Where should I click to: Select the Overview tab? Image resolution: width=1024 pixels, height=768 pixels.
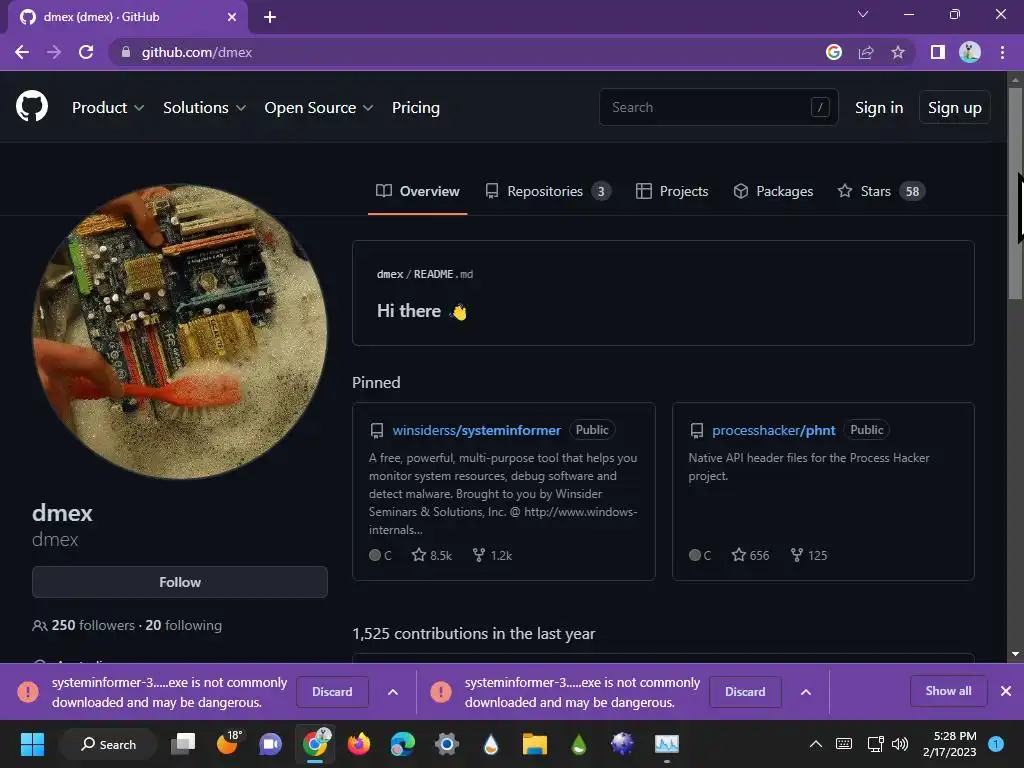tap(417, 191)
